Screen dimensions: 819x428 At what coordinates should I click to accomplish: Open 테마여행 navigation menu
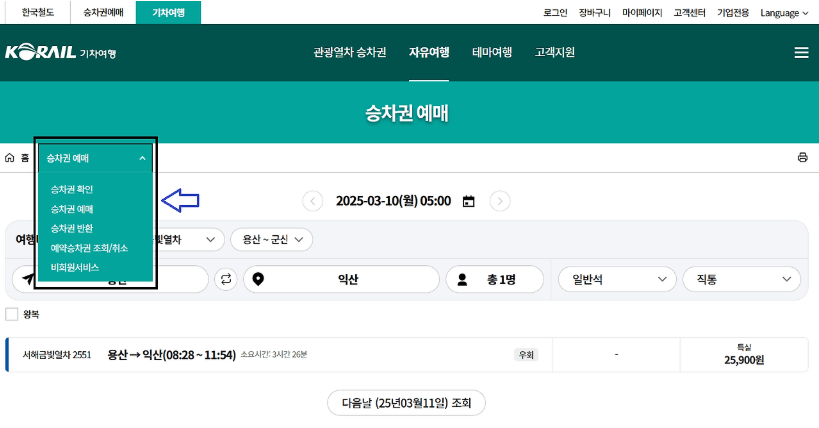coord(492,52)
